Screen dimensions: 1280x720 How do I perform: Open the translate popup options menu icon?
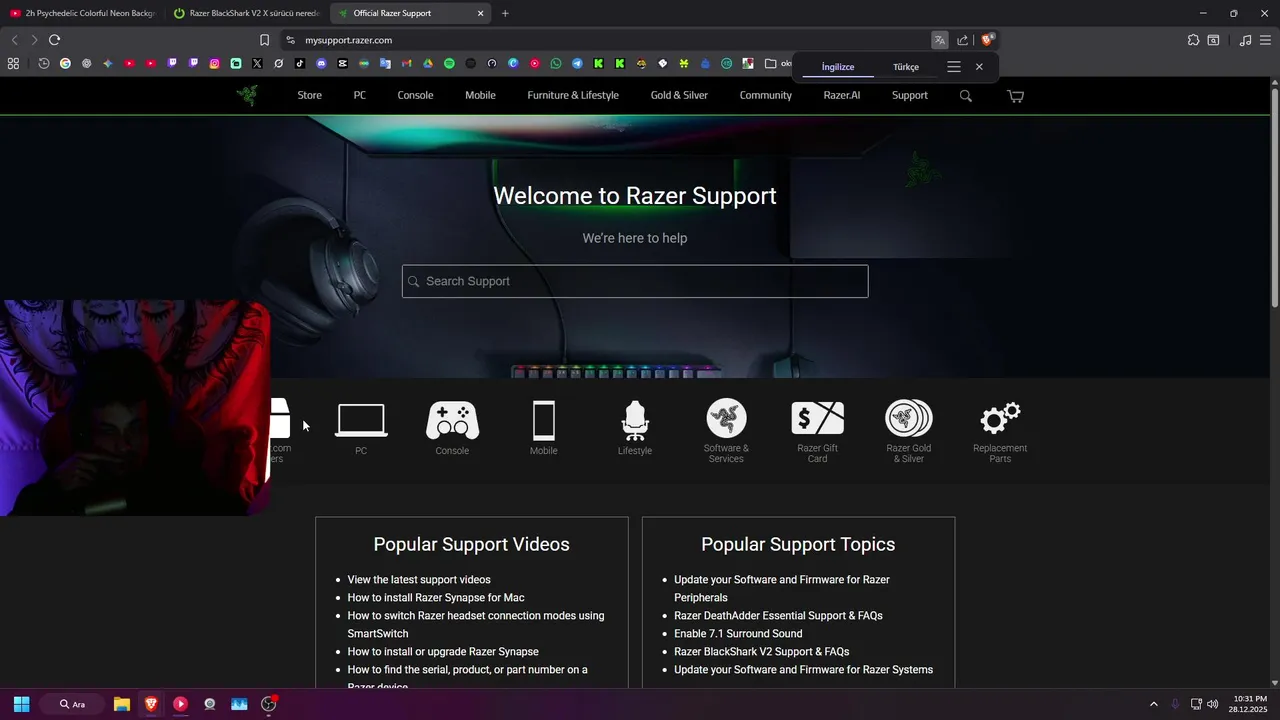point(954,66)
